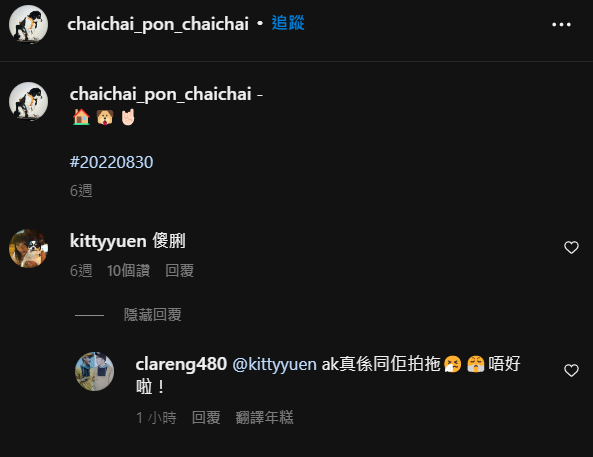Open the @kittyyuen mention link

click(x=274, y=364)
